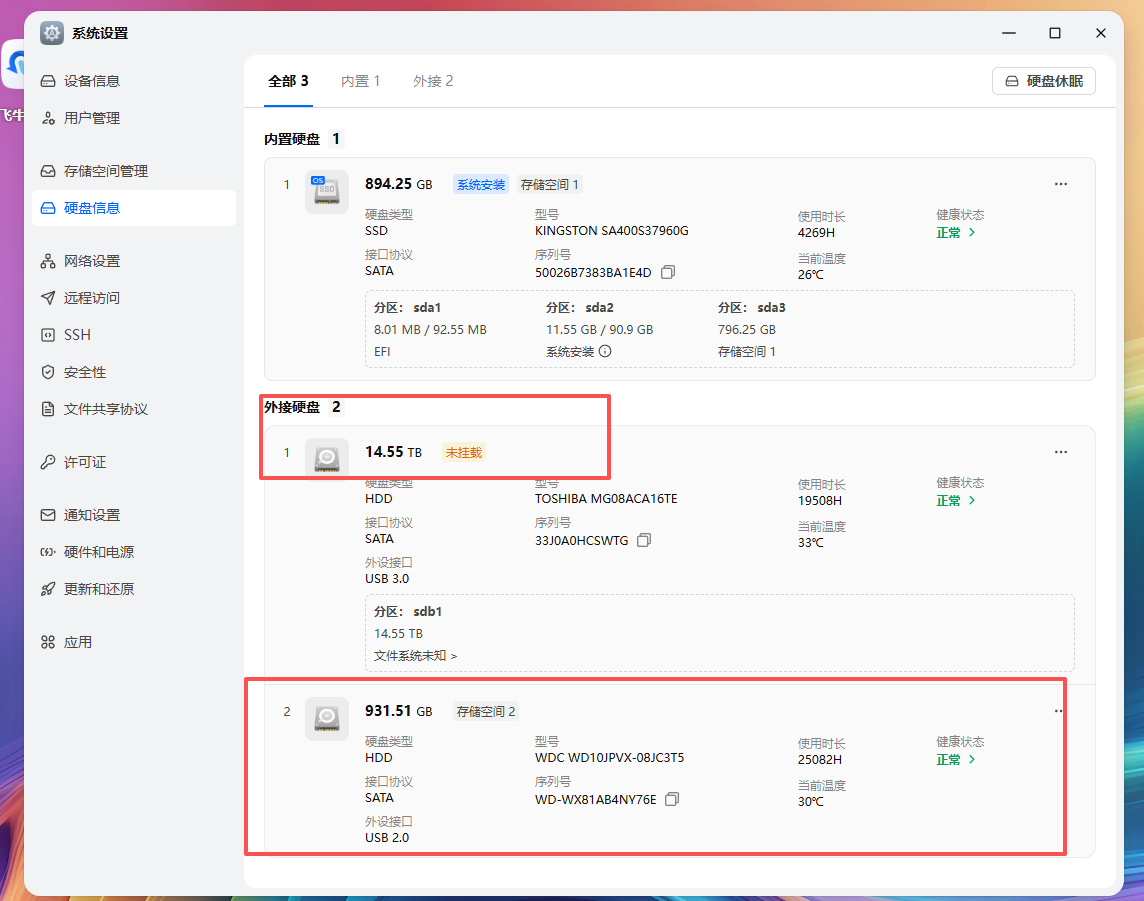Screen dimensions: 1144x901
Task: Click the 通知设置 envelope icon
Action: 48,515
